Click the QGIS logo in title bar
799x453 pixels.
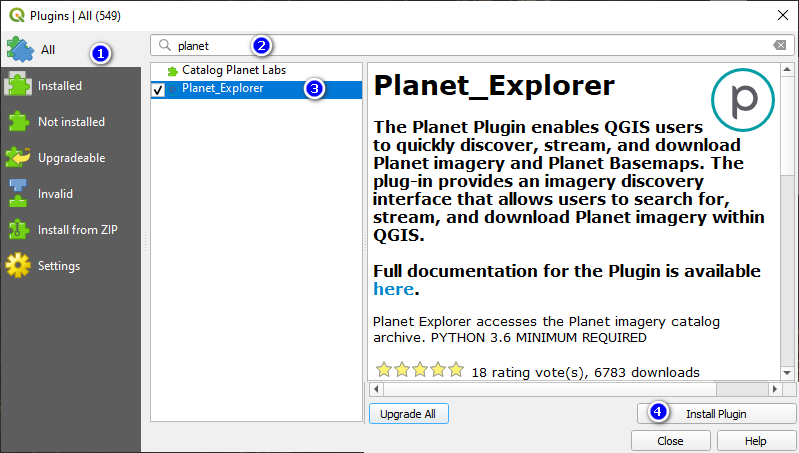click(x=17, y=16)
